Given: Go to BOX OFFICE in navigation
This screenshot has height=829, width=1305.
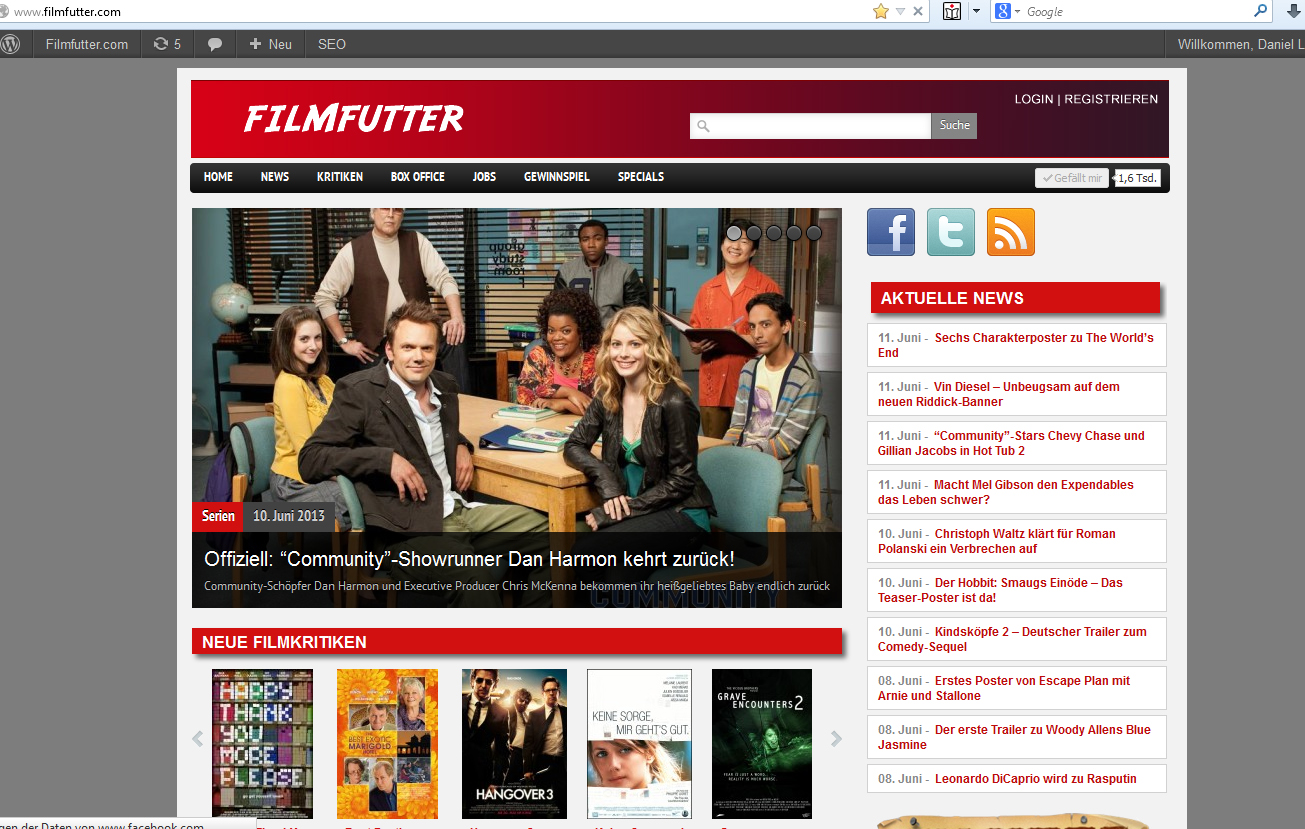Looking at the screenshot, I should point(417,177).
